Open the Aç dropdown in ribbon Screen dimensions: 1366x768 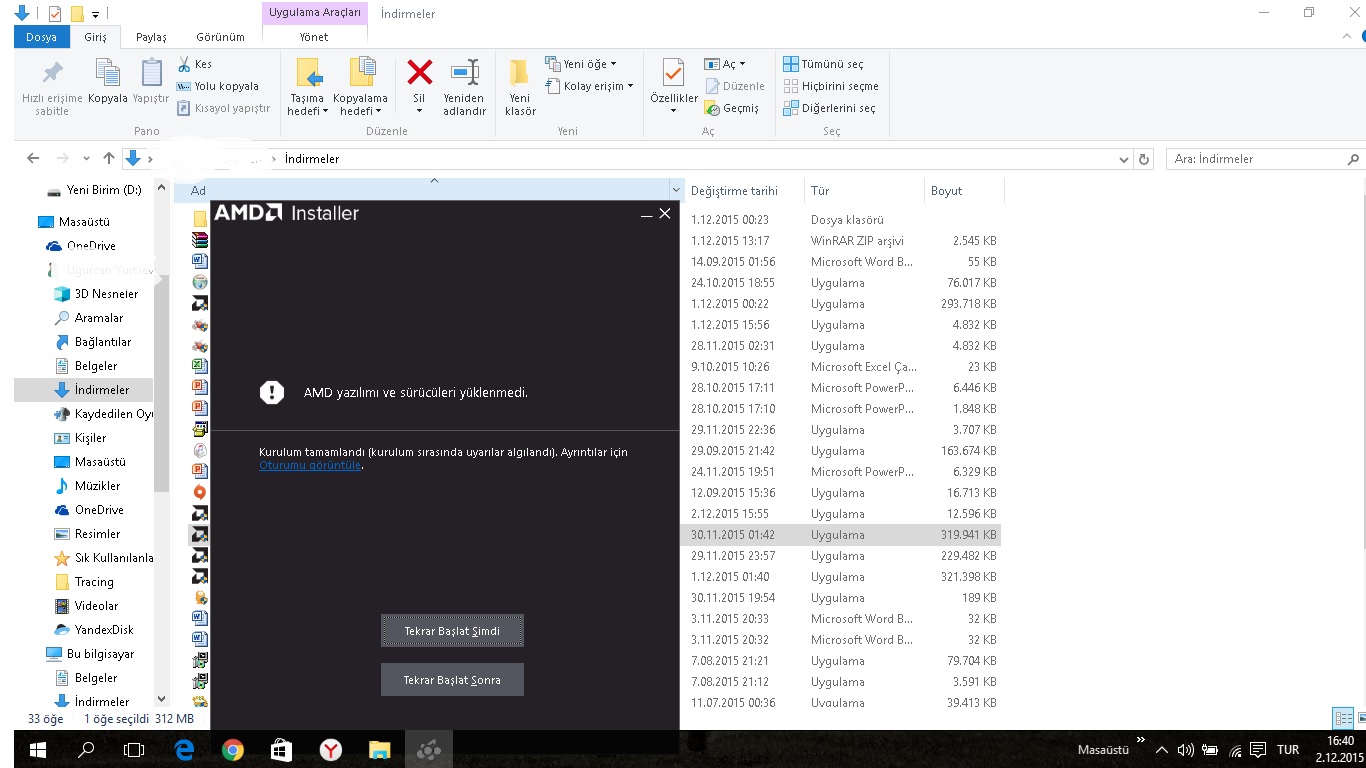point(725,64)
